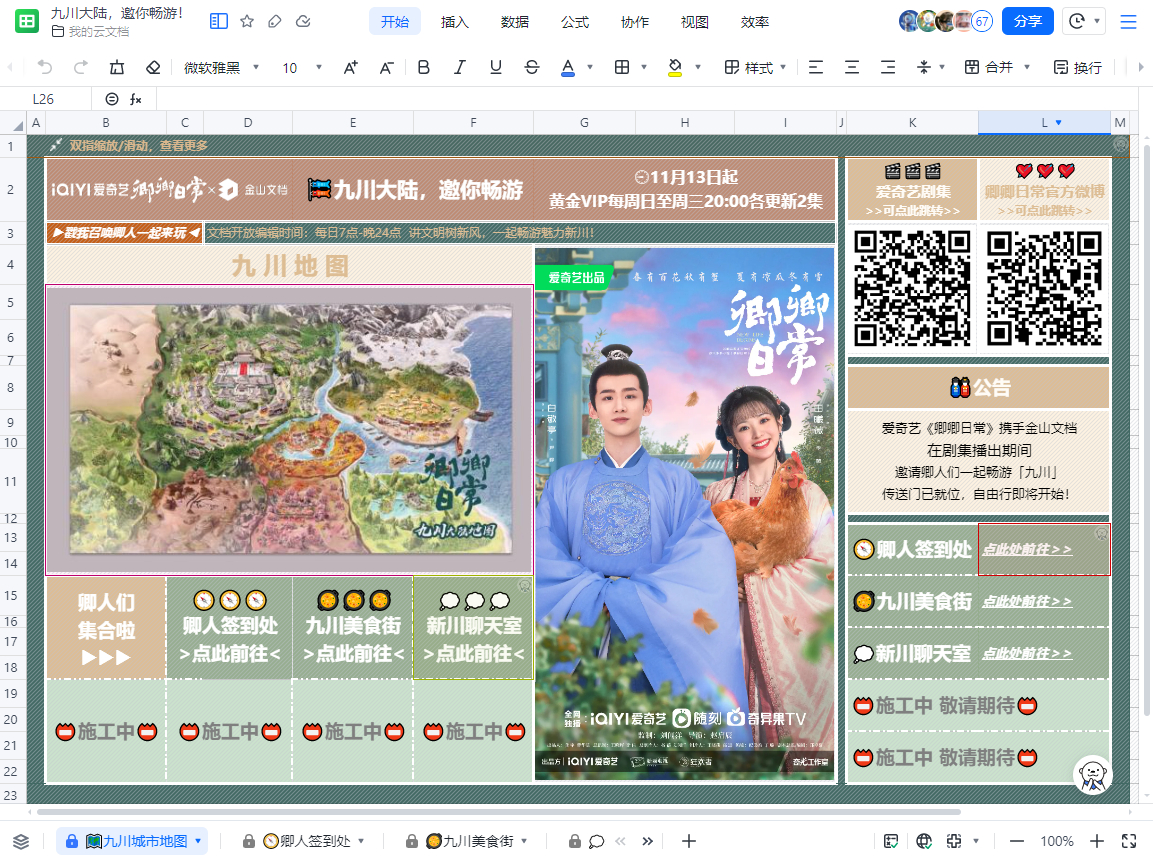Zoom out with minus button
The width and height of the screenshot is (1153, 857).
click(x=1017, y=841)
